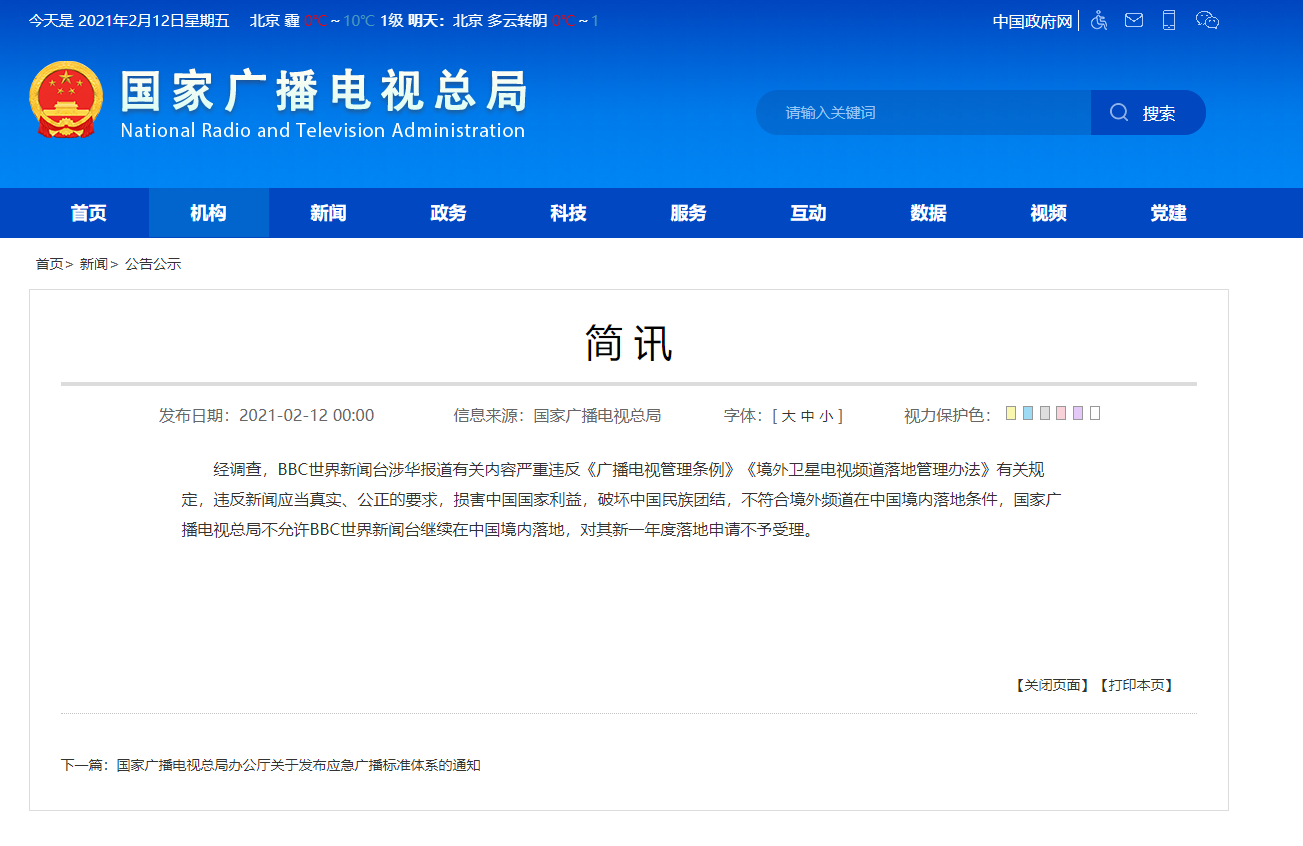Open the 中国政府网 link

pyautogui.click(x=1032, y=21)
